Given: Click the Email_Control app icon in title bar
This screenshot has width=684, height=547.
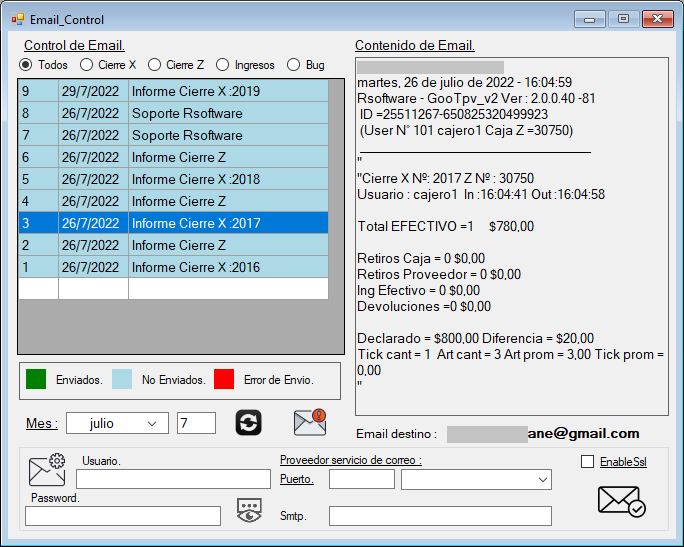Looking at the screenshot, I should [17, 19].
